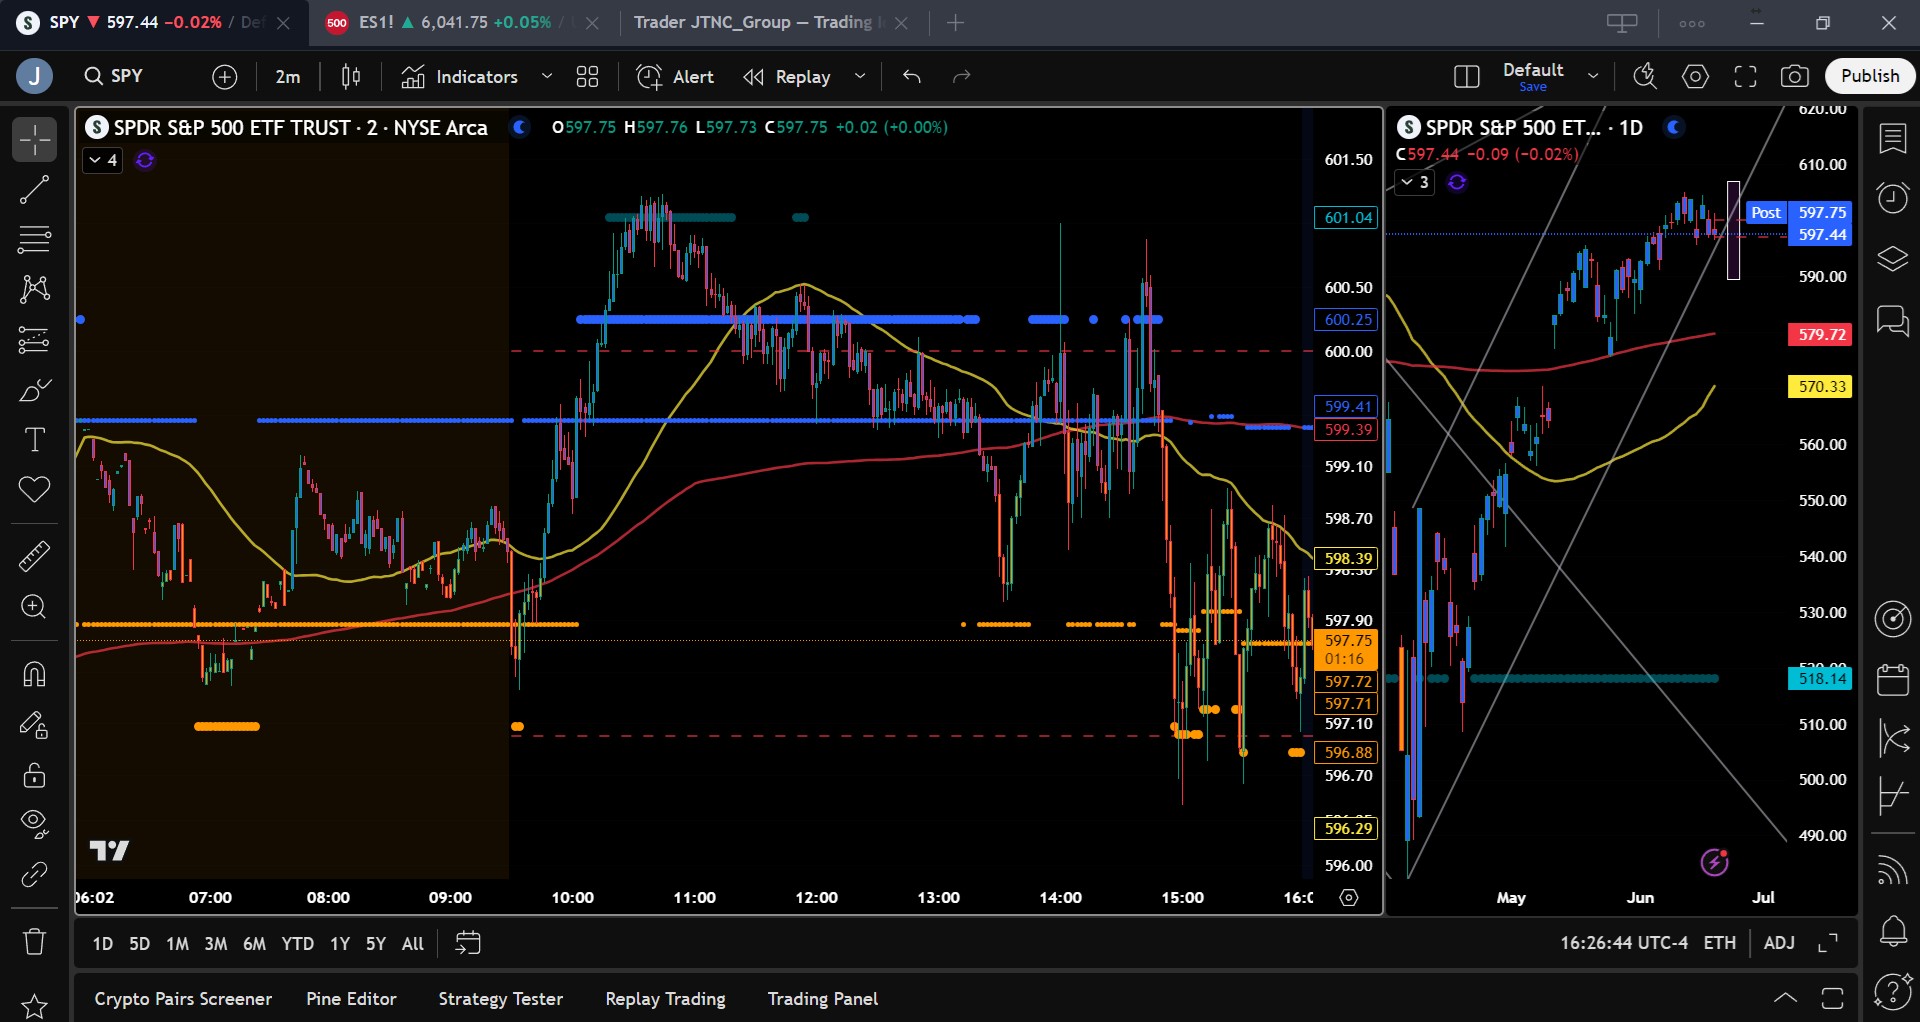1920x1022 pixels.
Task: Change the 2m chart interval
Action: pos(288,76)
